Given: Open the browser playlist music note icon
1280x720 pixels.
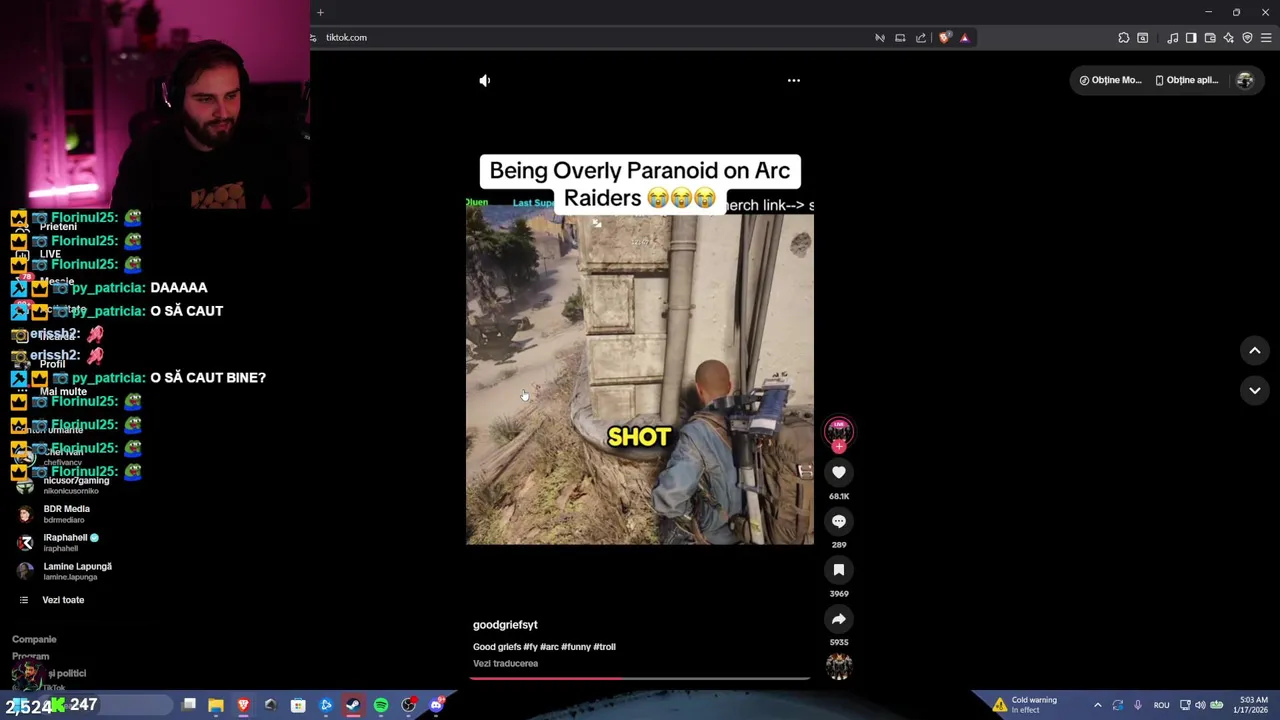Looking at the screenshot, I should pos(1172,38).
